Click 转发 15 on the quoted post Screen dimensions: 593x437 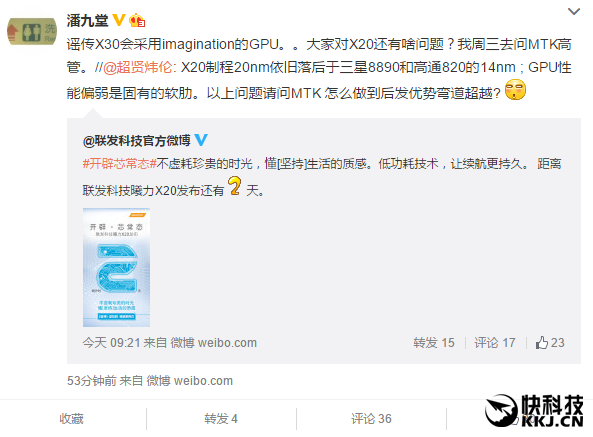pyautogui.click(x=434, y=343)
